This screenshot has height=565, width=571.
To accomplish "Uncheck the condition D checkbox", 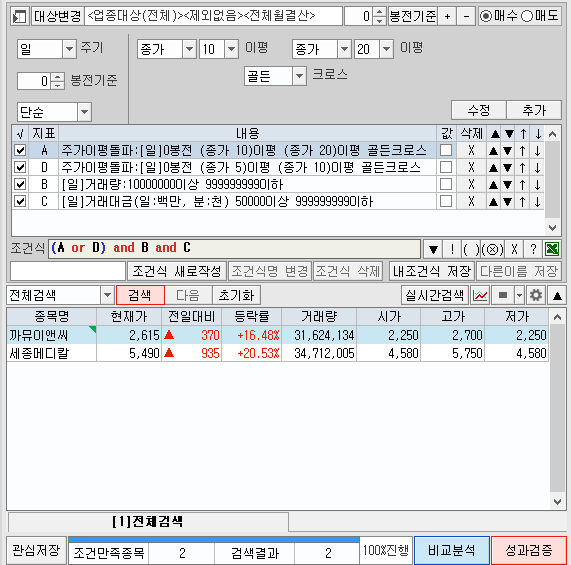I will (20, 167).
